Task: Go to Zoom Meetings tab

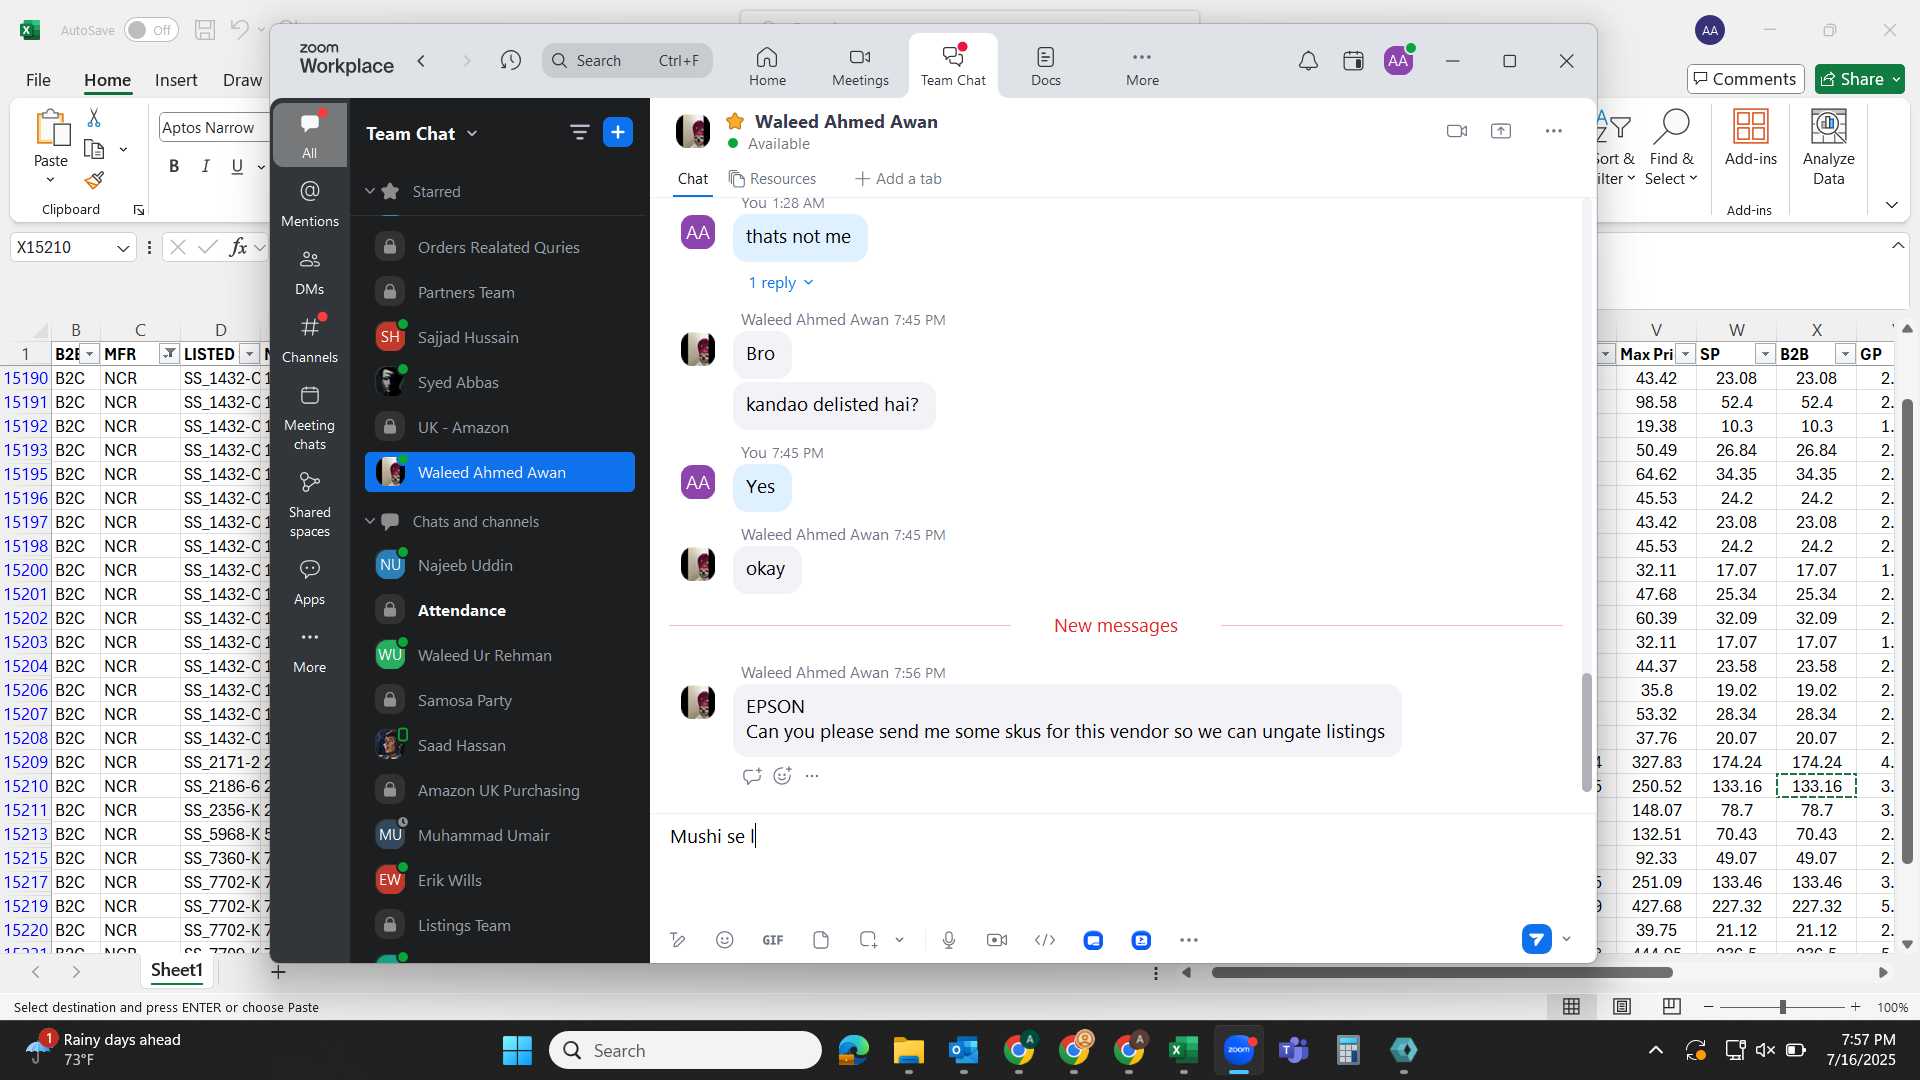Action: click(860, 67)
